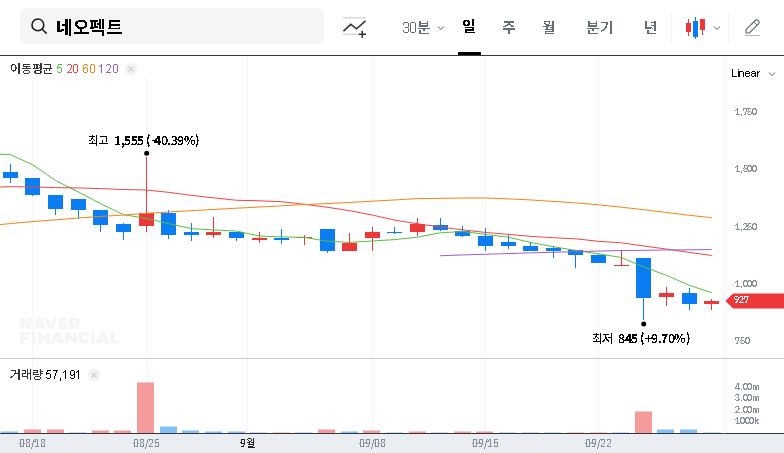Click the current price 927 tag
The height and width of the screenshot is (453, 784).
click(x=755, y=300)
